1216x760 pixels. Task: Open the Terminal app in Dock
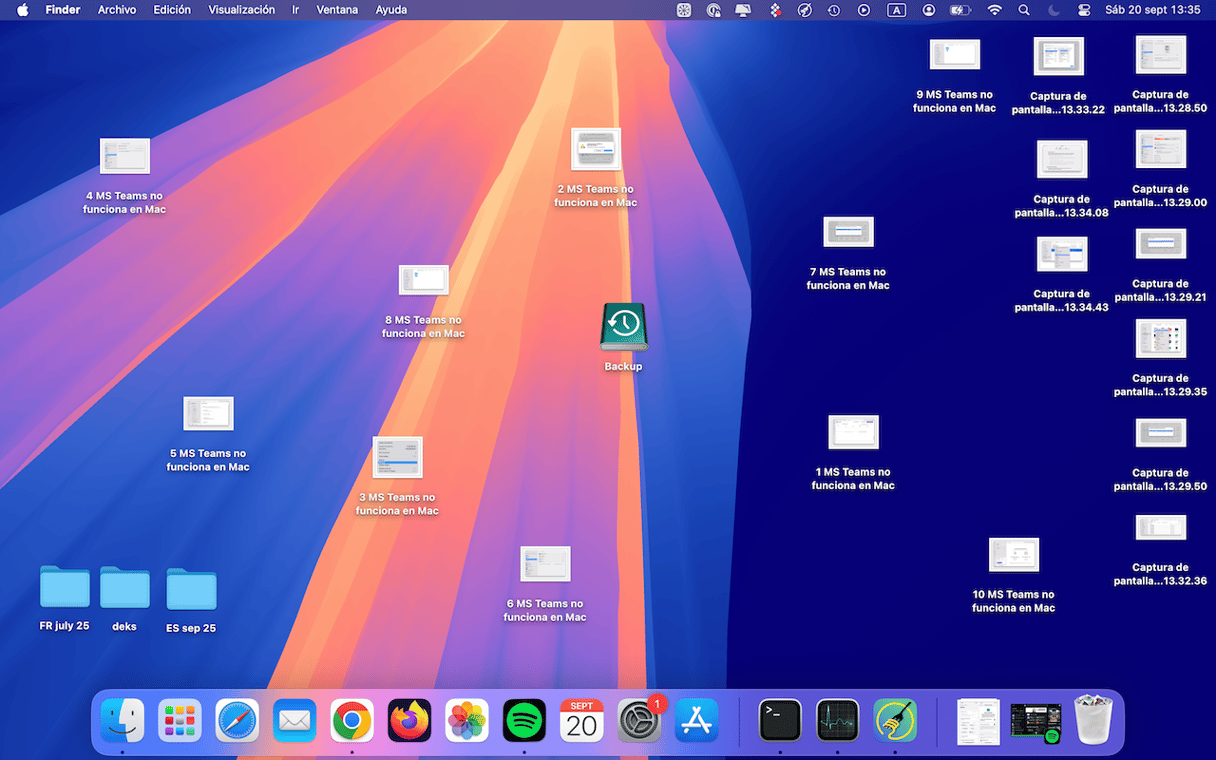click(780, 720)
